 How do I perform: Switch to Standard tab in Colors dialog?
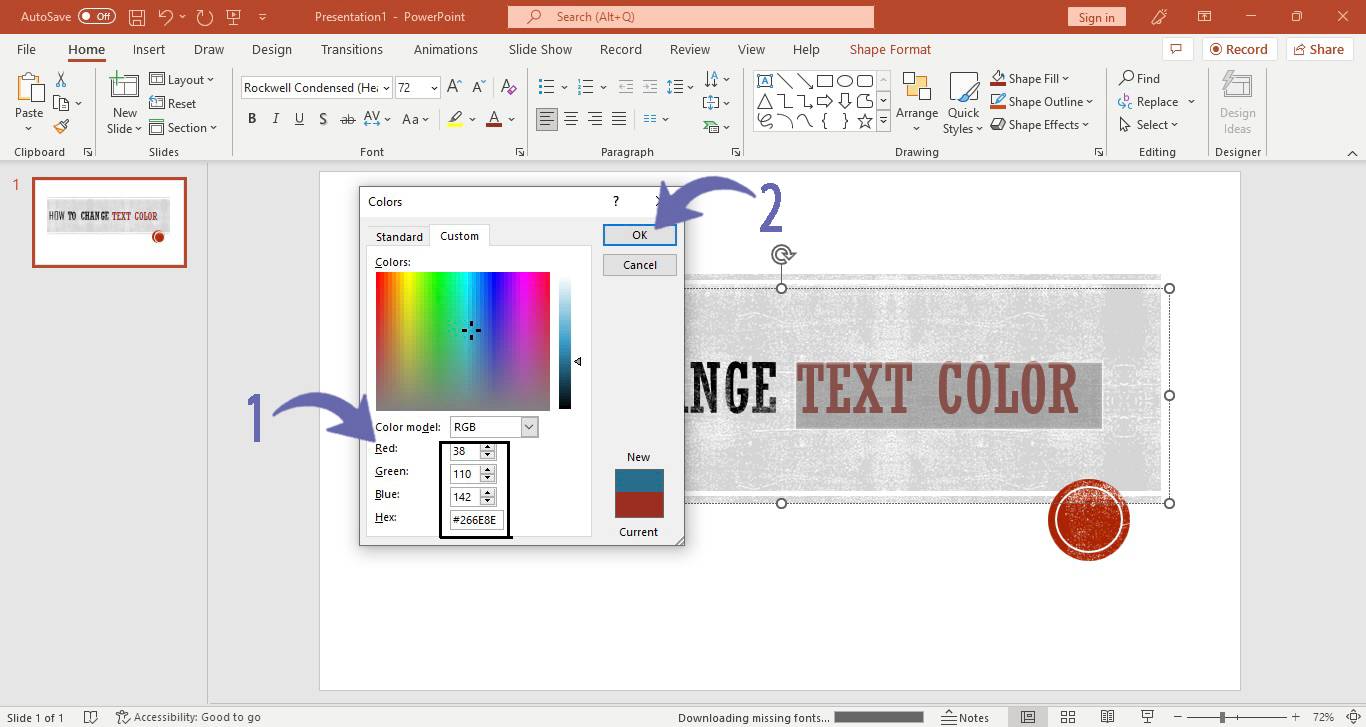(399, 237)
